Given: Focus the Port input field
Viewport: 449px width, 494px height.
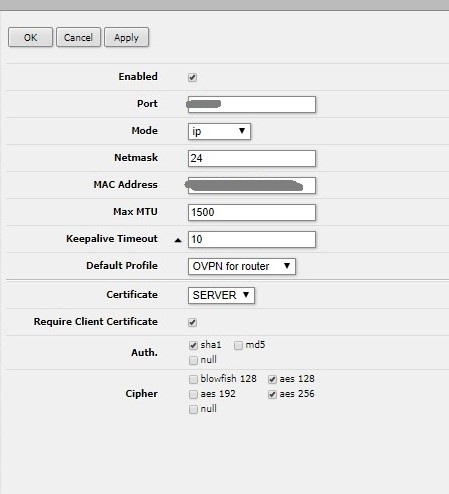Looking at the screenshot, I should [252, 104].
